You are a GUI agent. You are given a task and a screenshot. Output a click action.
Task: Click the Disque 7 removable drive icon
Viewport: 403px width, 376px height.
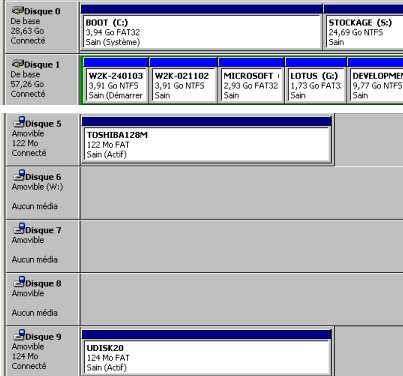coord(19,229)
